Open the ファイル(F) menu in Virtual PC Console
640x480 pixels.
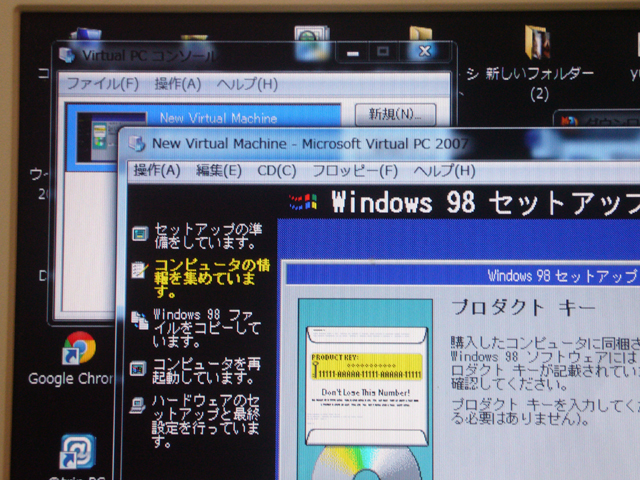(x=102, y=84)
